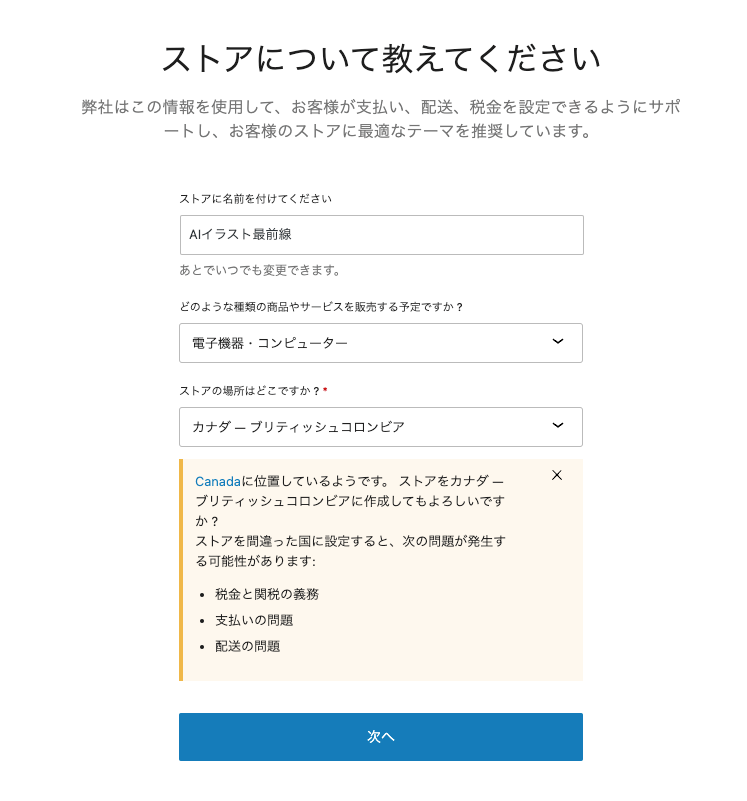Viewport: 747px width, 801px height.
Task: Focus the store name field containing AIイラスト最前線
Action: click(381, 235)
